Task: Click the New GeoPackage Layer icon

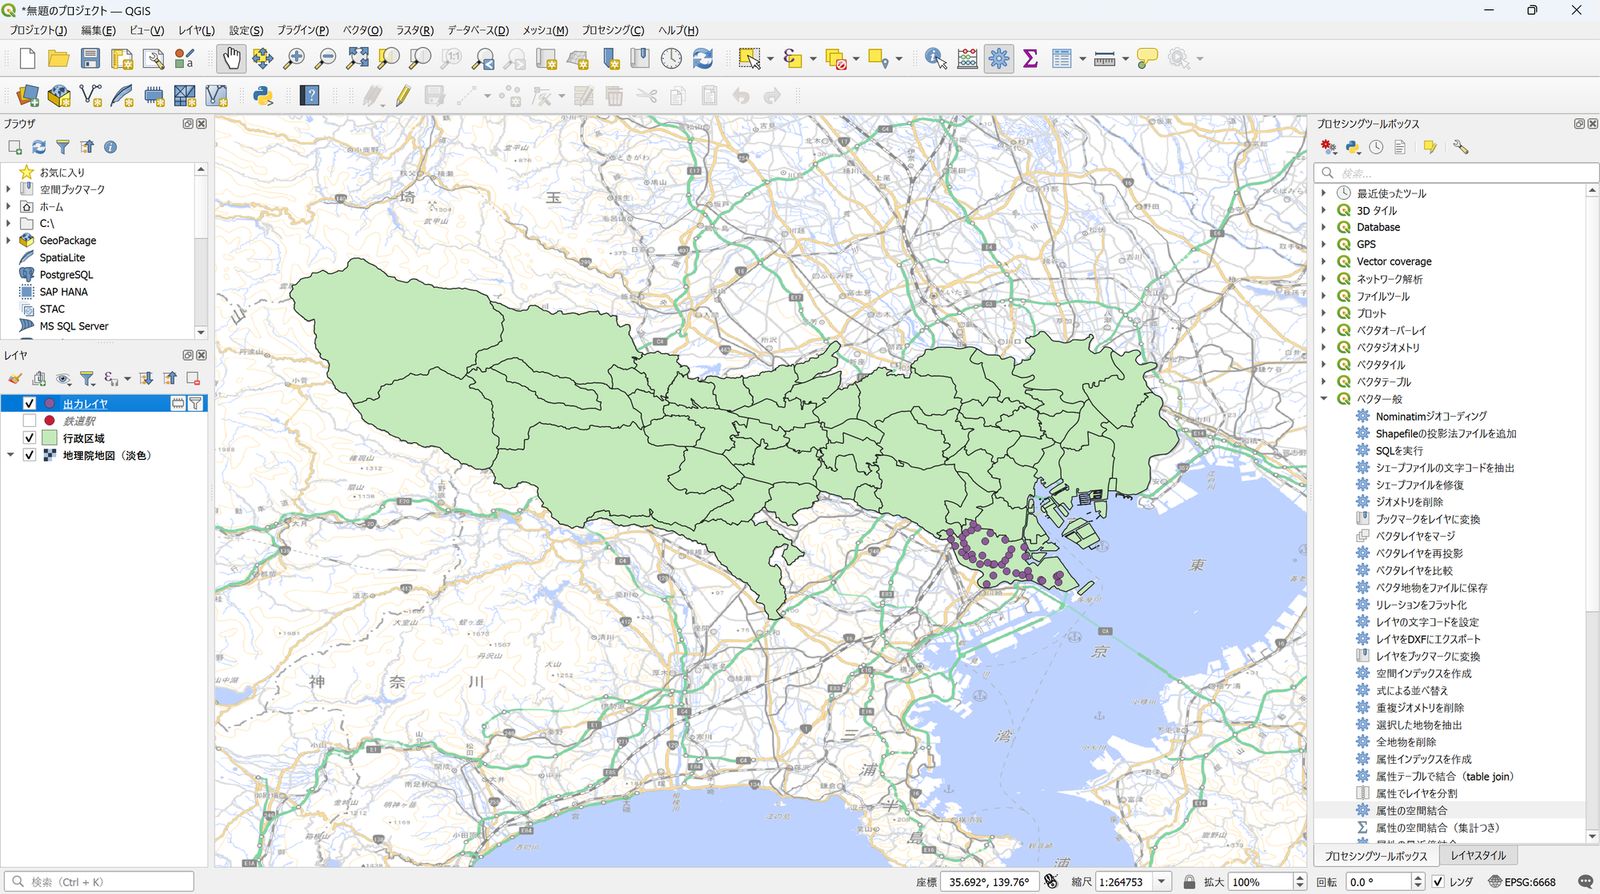Action: (x=59, y=96)
